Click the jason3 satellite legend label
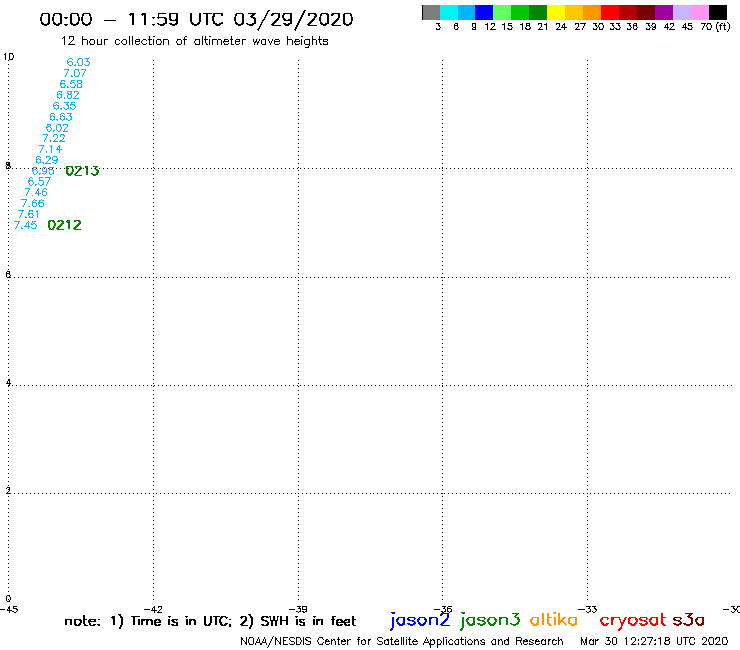 tap(490, 620)
